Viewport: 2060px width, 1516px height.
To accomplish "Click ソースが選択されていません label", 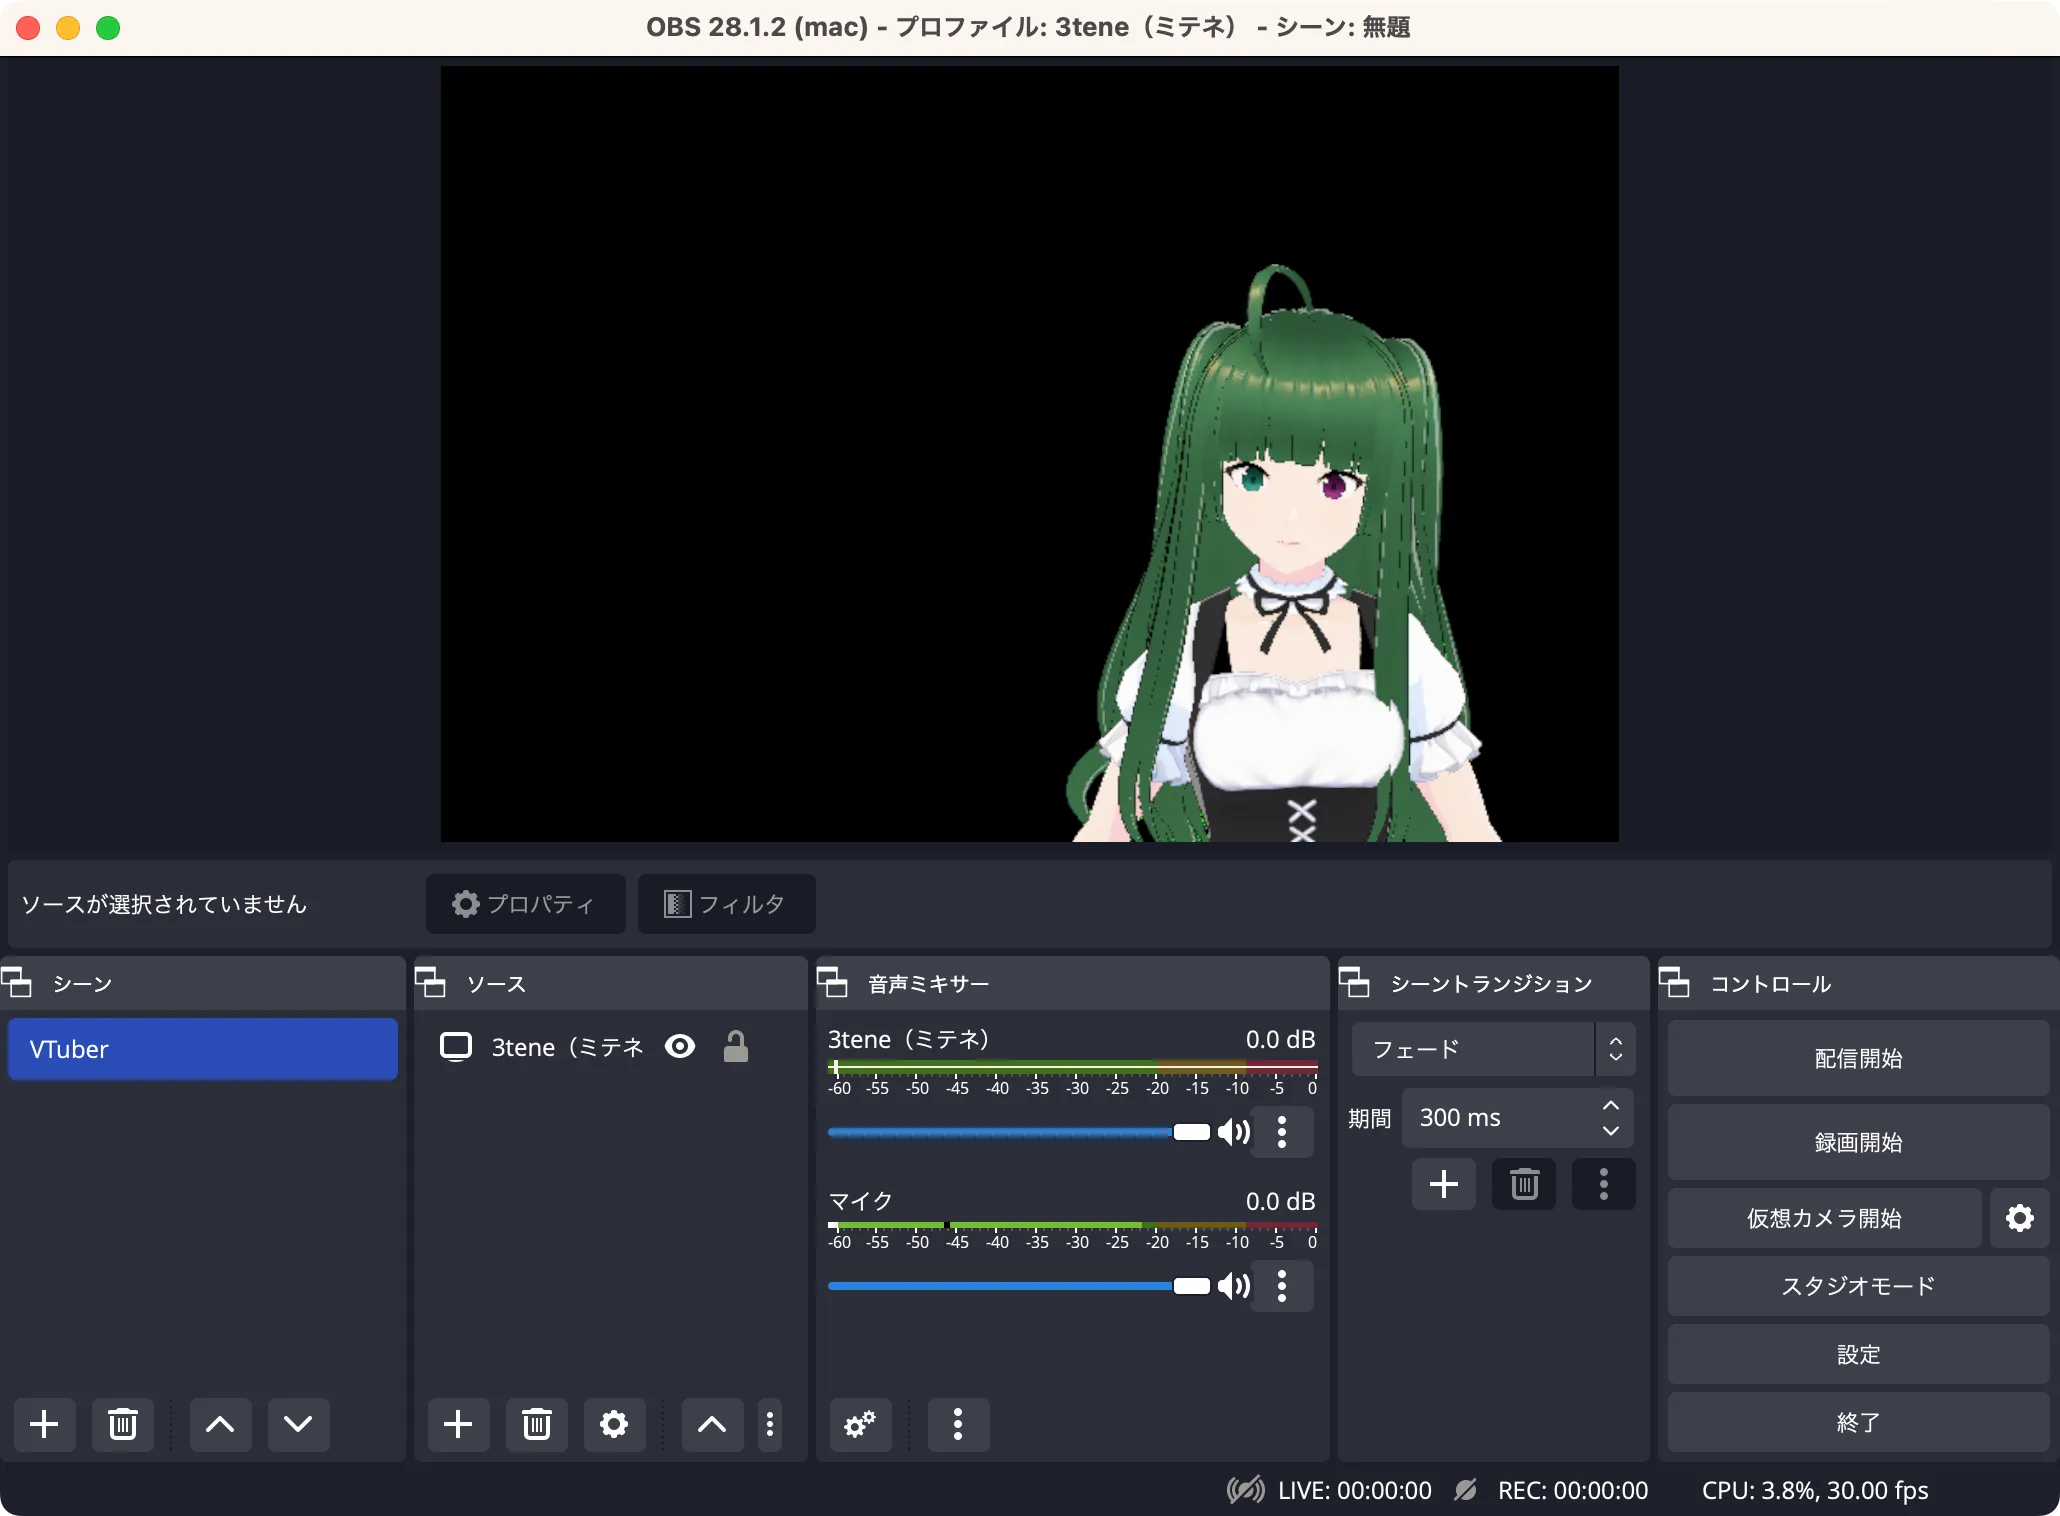I will point(164,904).
